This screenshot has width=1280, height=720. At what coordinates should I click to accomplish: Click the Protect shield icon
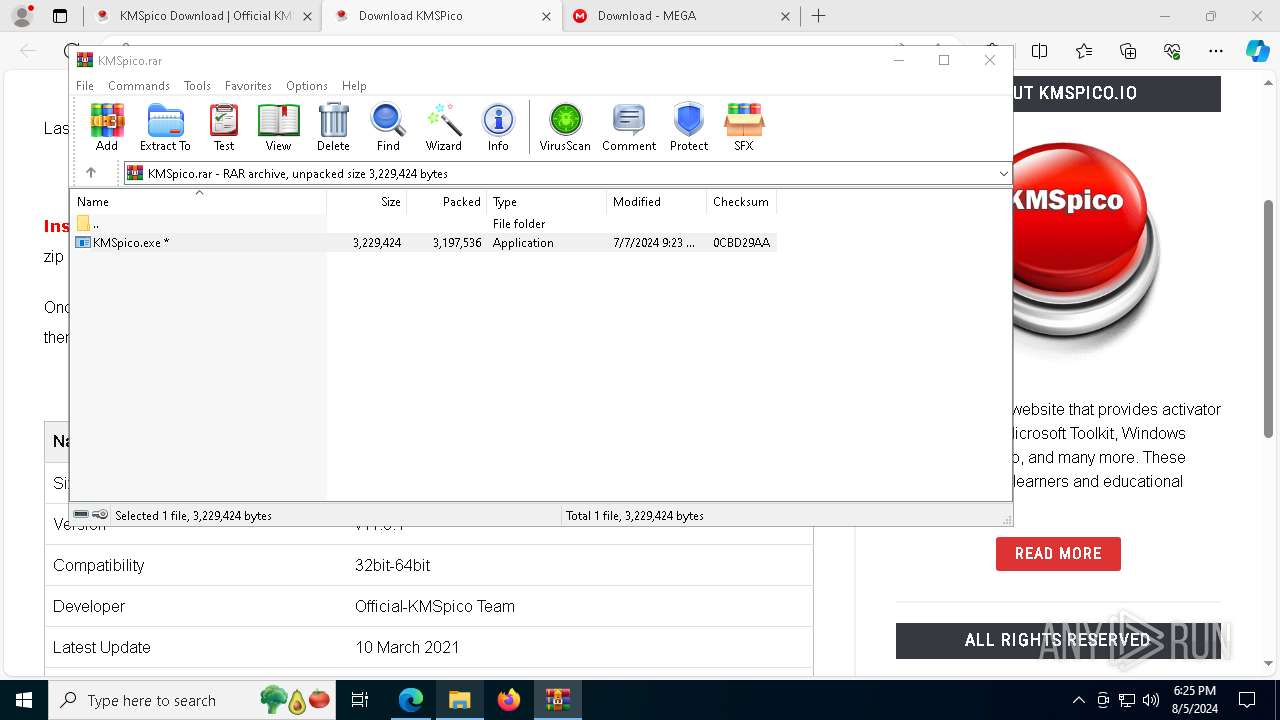(x=689, y=127)
